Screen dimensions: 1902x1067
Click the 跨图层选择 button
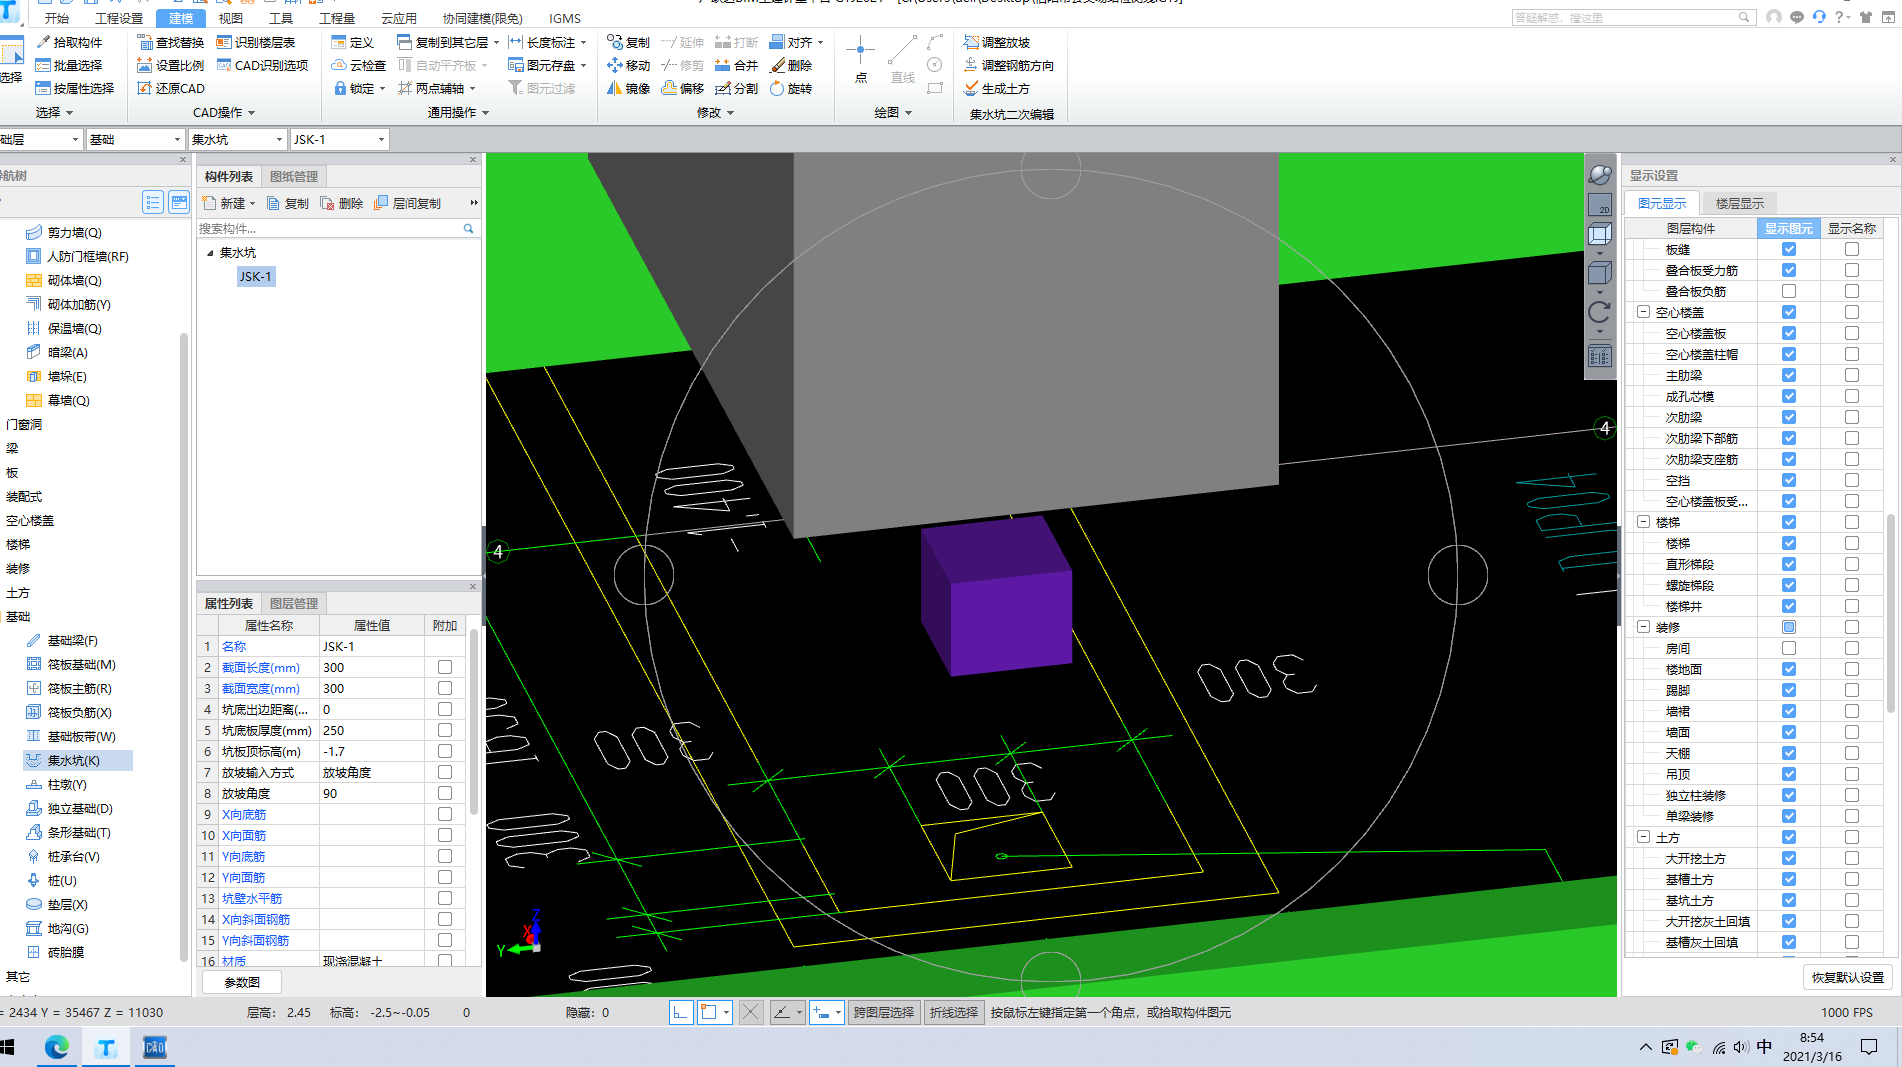(x=884, y=1012)
